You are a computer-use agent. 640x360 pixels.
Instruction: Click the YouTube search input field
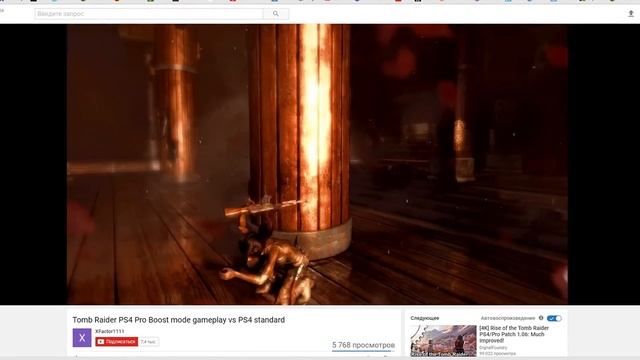point(149,14)
